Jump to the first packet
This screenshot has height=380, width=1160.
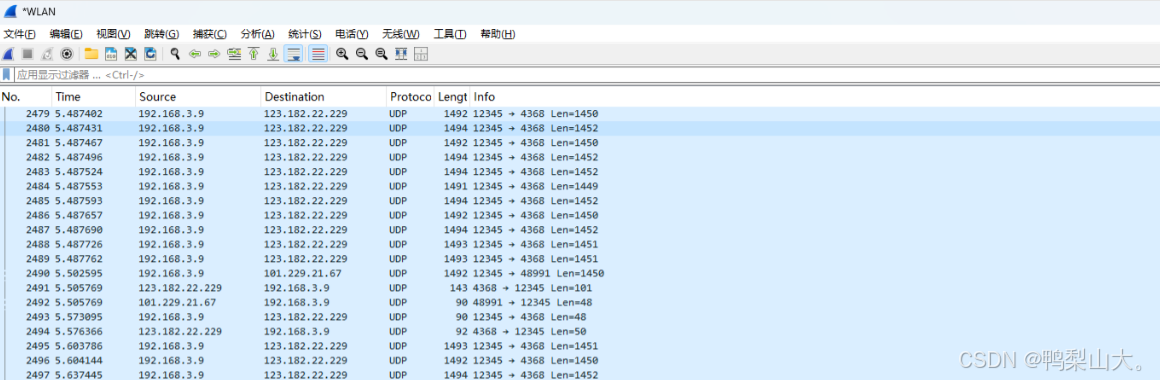tap(254, 54)
